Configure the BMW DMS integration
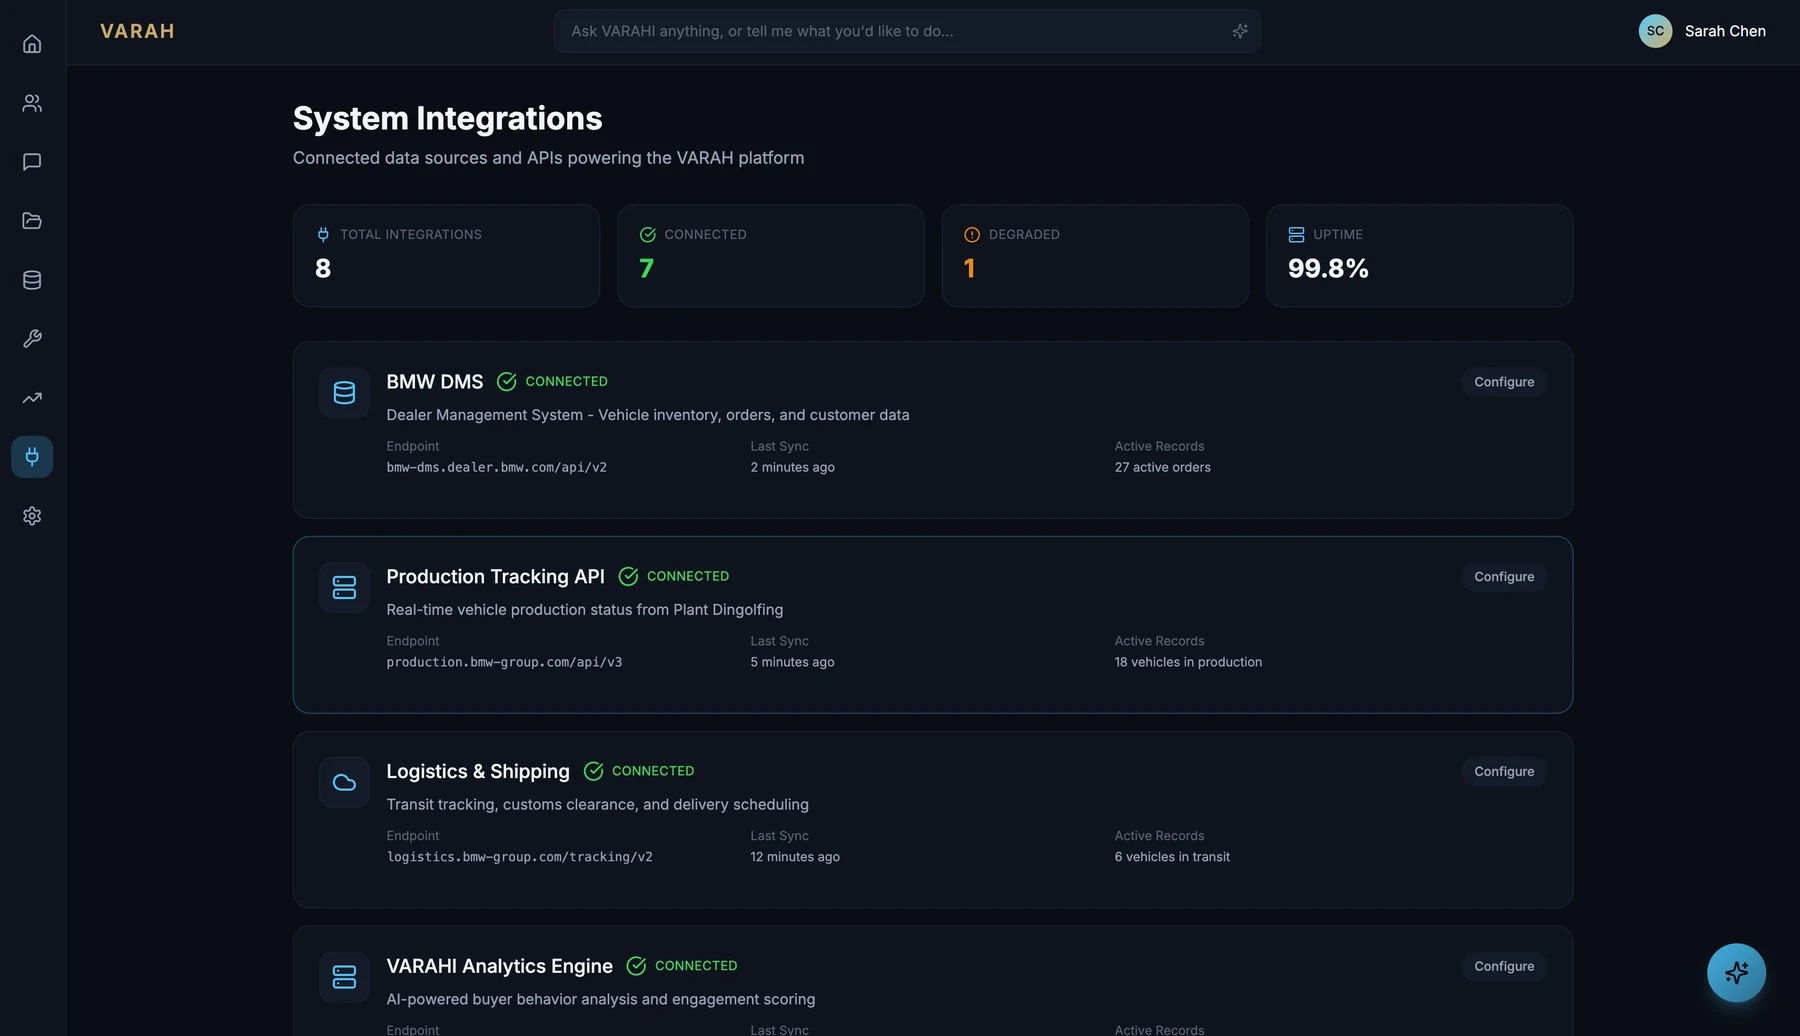This screenshot has width=1800, height=1036. point(1504,382)
